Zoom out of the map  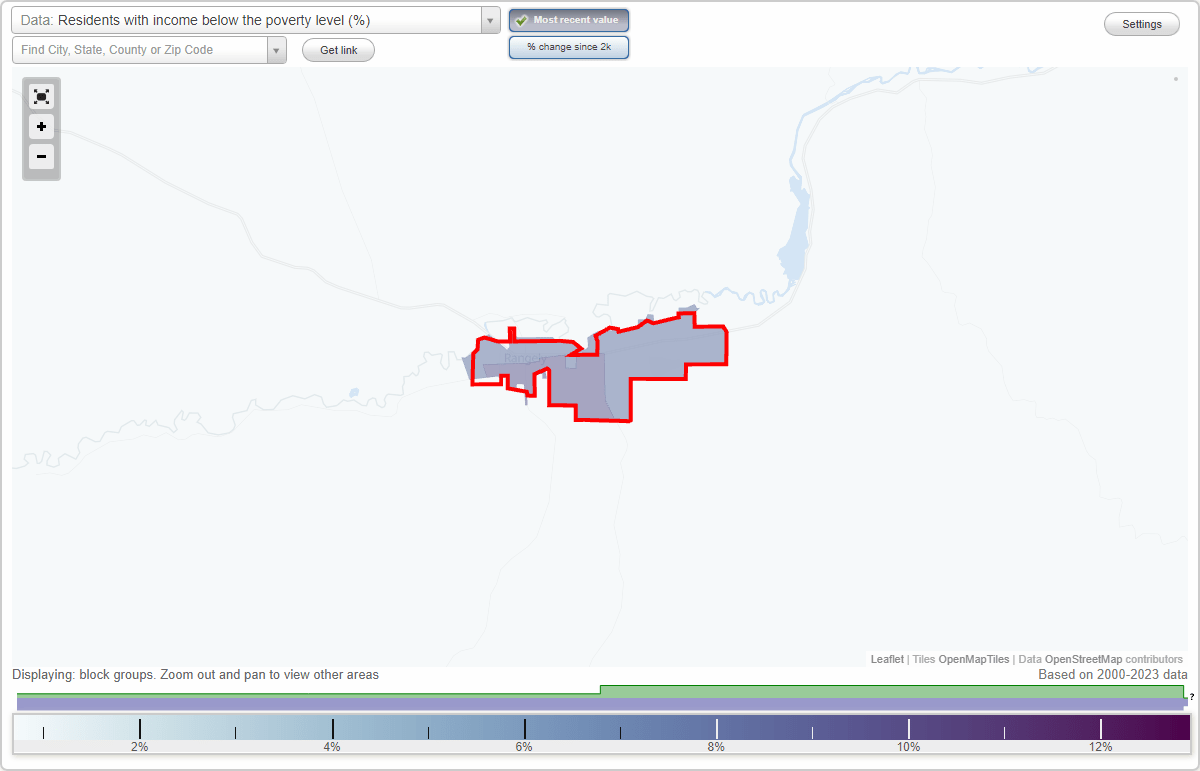pos(41,157)
